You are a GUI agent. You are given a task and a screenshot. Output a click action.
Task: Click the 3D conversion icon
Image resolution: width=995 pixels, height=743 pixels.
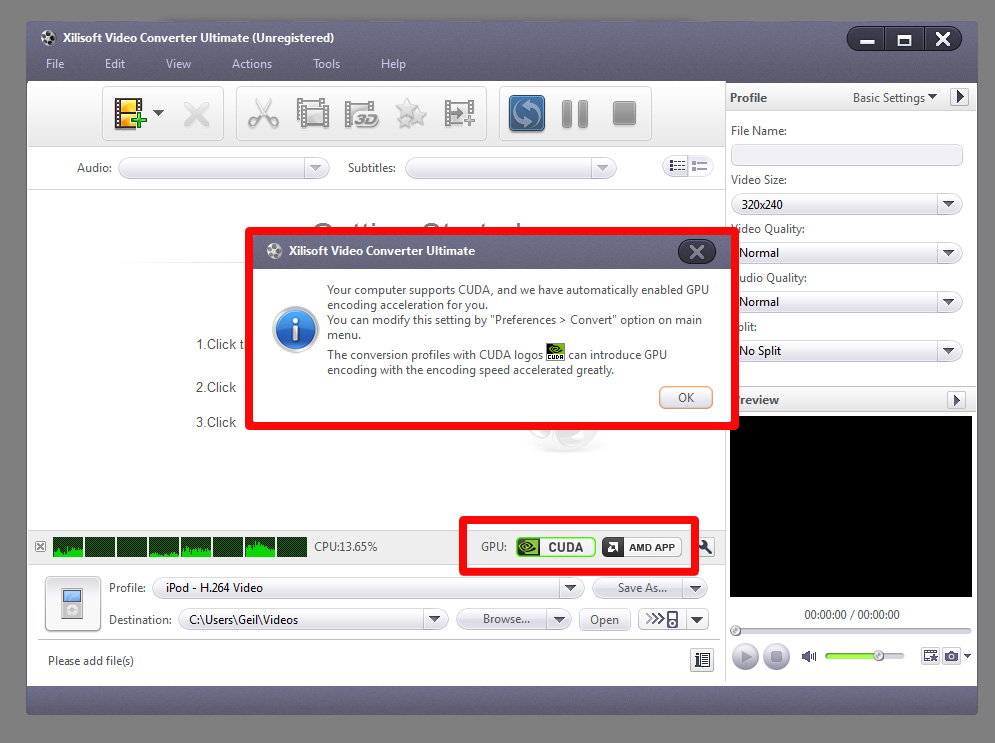pos(361,114)
